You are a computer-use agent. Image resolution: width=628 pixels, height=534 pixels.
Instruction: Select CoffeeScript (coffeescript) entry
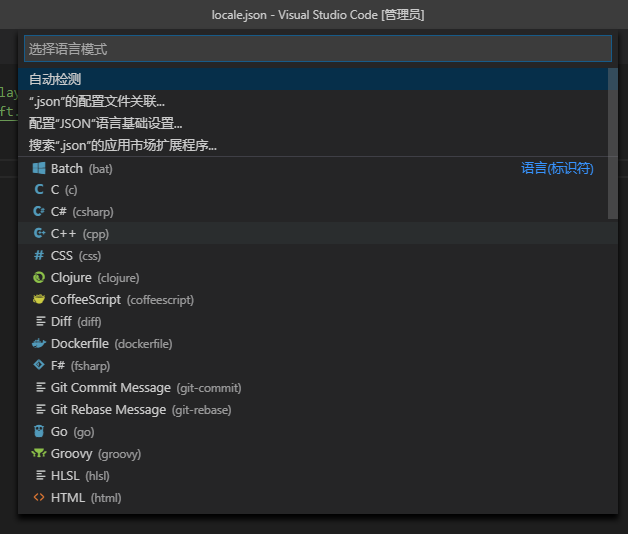(x=318, y=299)
